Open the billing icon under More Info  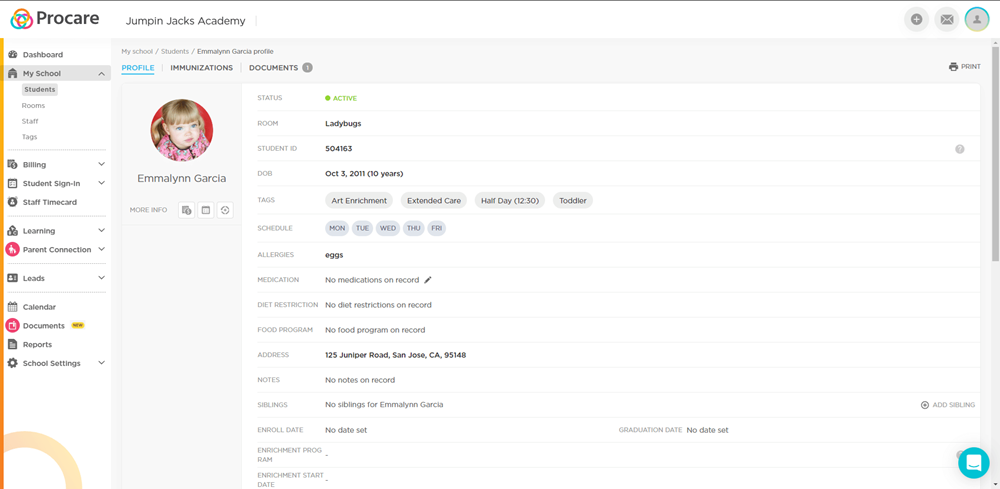[186, 210]
